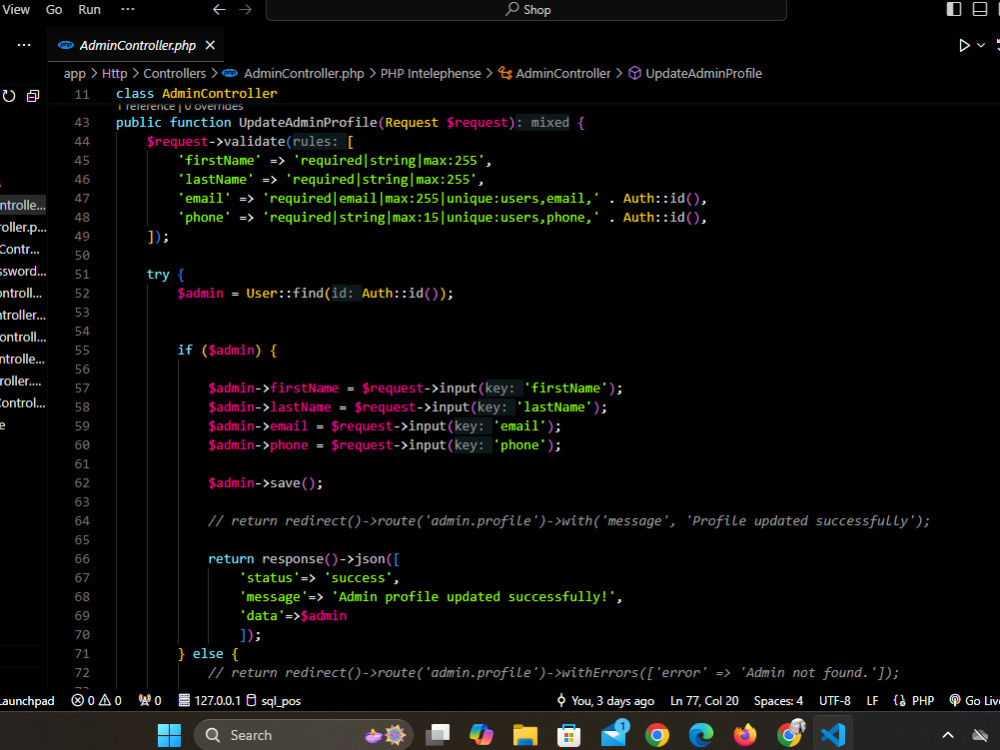Show hidden system tray icons

point(948,735)
